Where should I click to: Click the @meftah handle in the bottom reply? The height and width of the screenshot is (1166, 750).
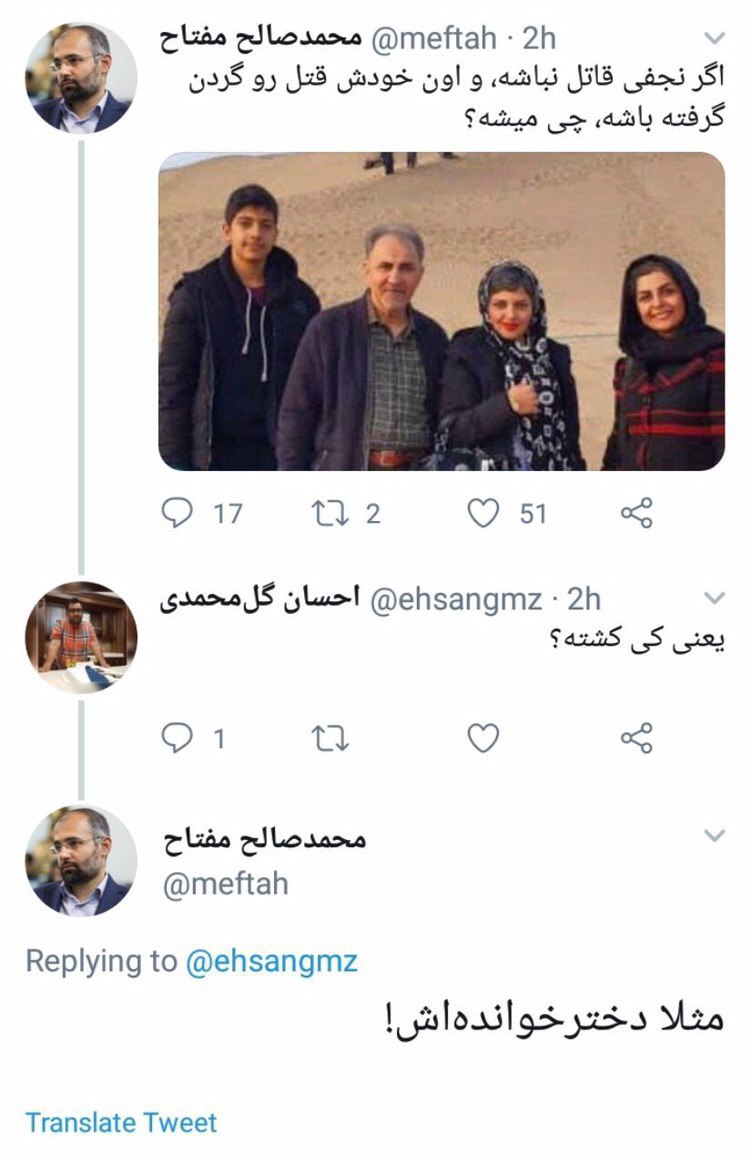(225, 884)
